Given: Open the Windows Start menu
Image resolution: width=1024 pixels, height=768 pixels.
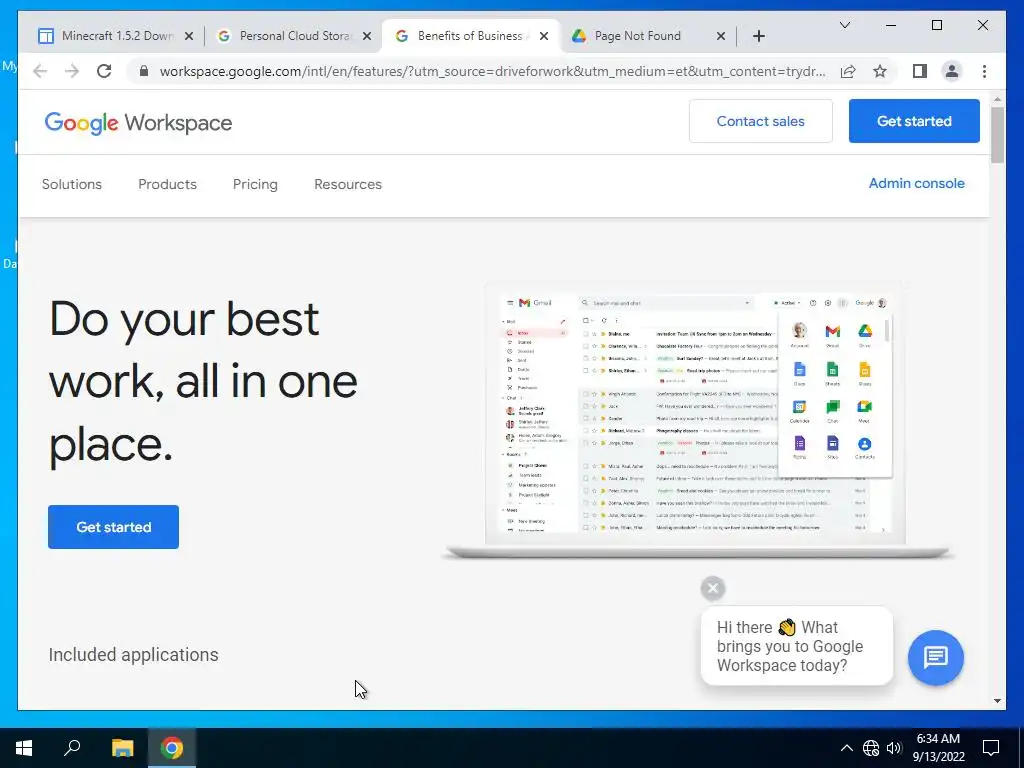Looking at the screenshot, I should [24, 748].
